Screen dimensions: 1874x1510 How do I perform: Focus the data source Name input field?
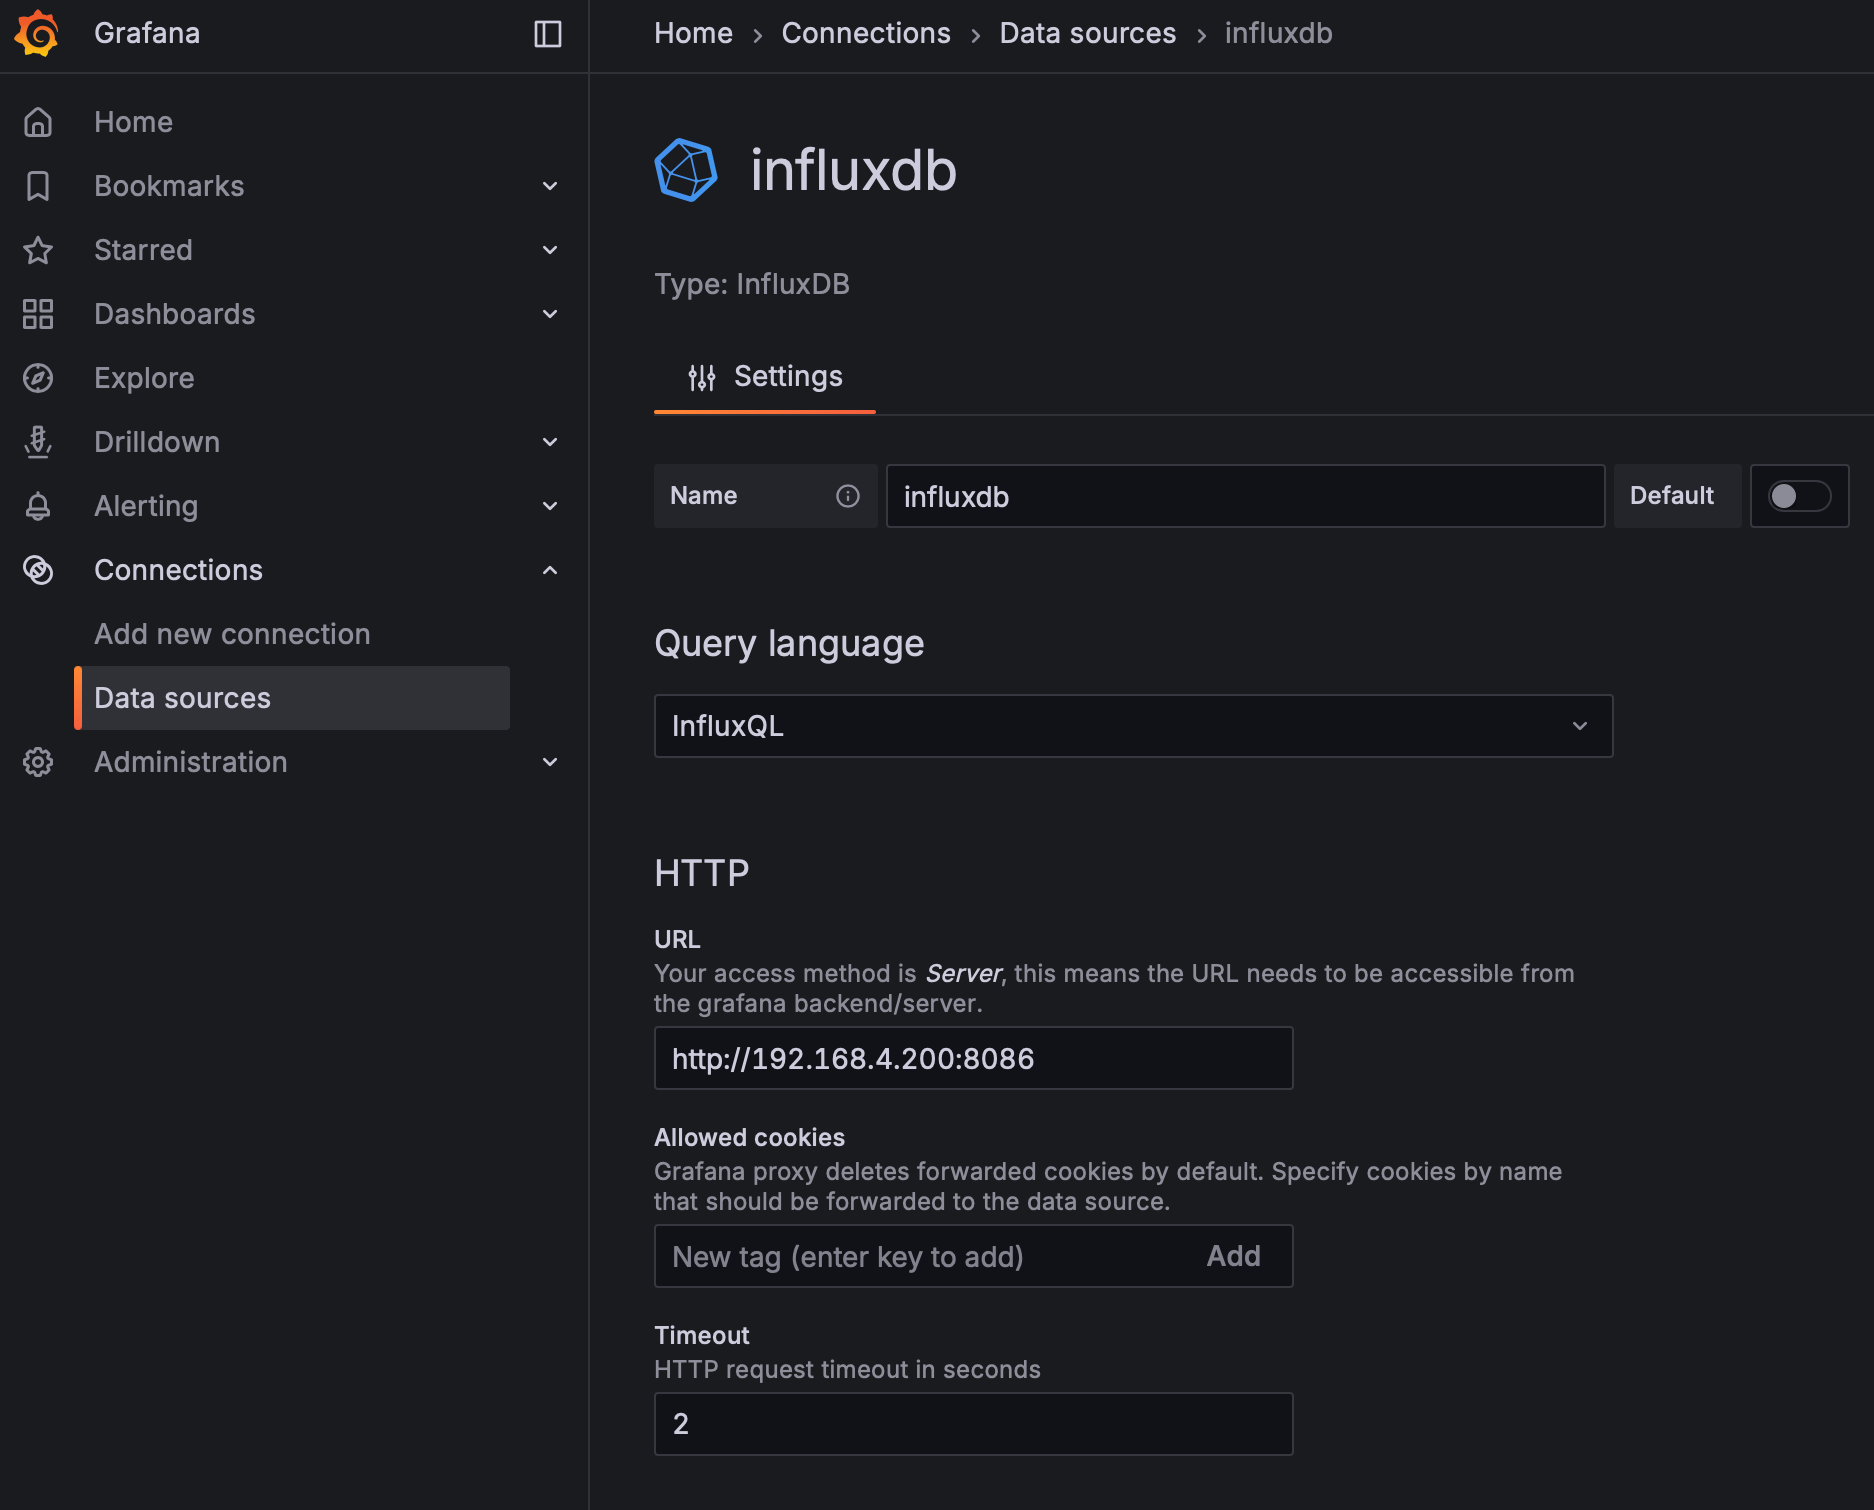click(x=1245, y=496)
